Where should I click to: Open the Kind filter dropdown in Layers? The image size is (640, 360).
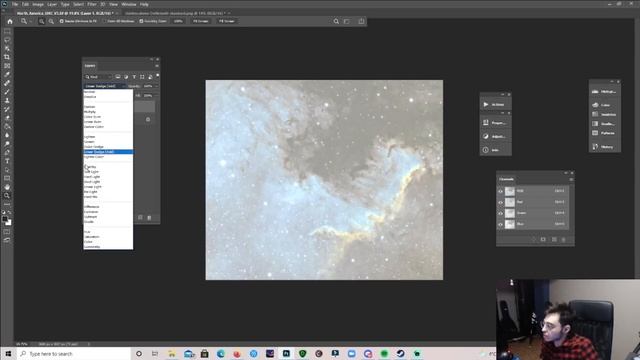pos(98,77)
